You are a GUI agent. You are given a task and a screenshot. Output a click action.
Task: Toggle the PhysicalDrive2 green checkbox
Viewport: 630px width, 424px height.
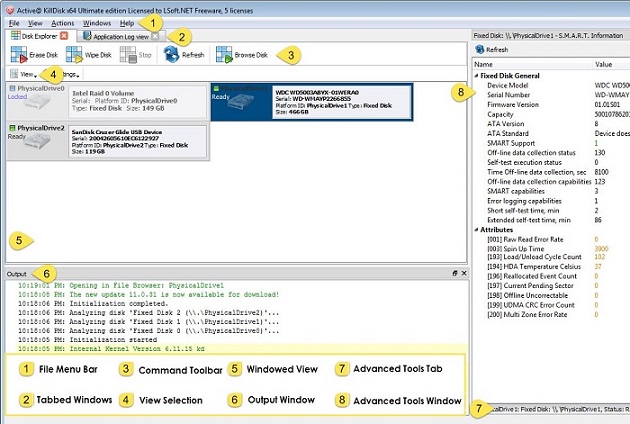pos(12,128)
